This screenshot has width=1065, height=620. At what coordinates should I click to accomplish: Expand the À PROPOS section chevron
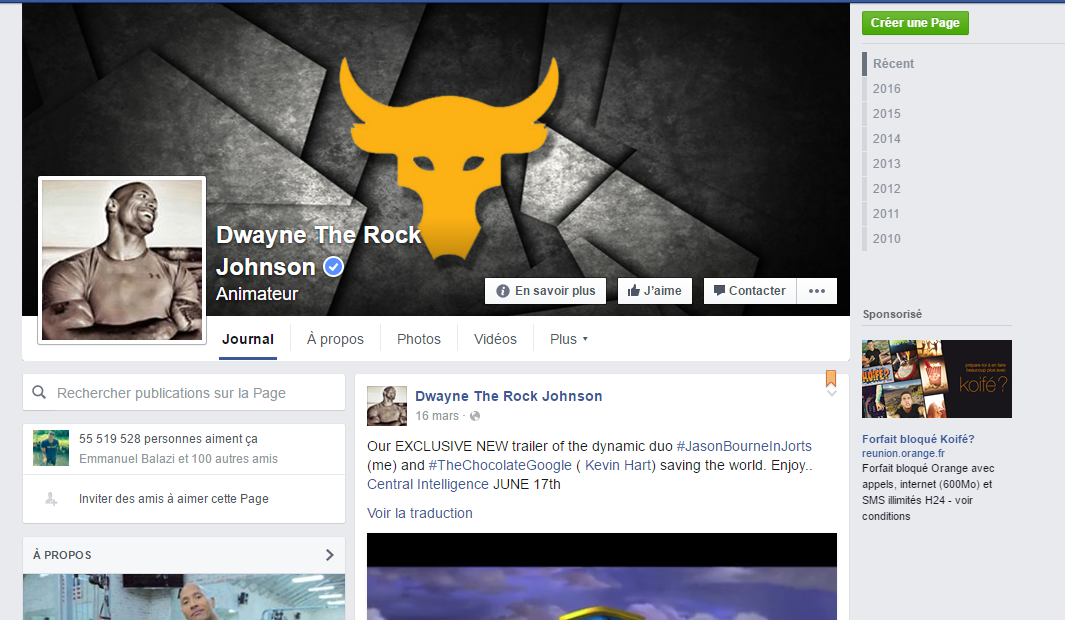[x=330, y=555]
